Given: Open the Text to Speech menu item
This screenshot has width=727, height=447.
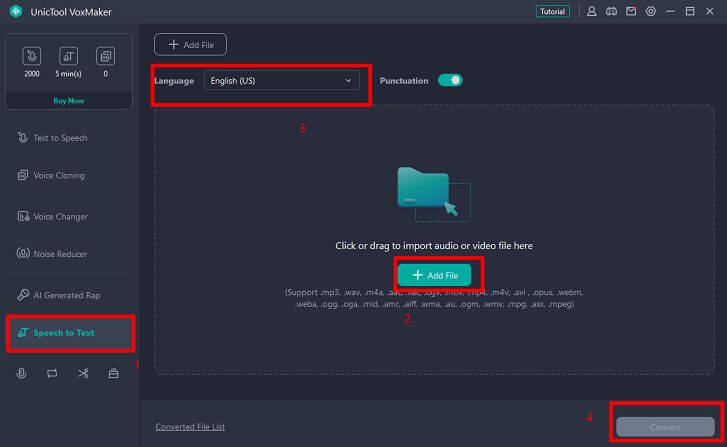Looking at the screenshot, I should pos(70,138).
